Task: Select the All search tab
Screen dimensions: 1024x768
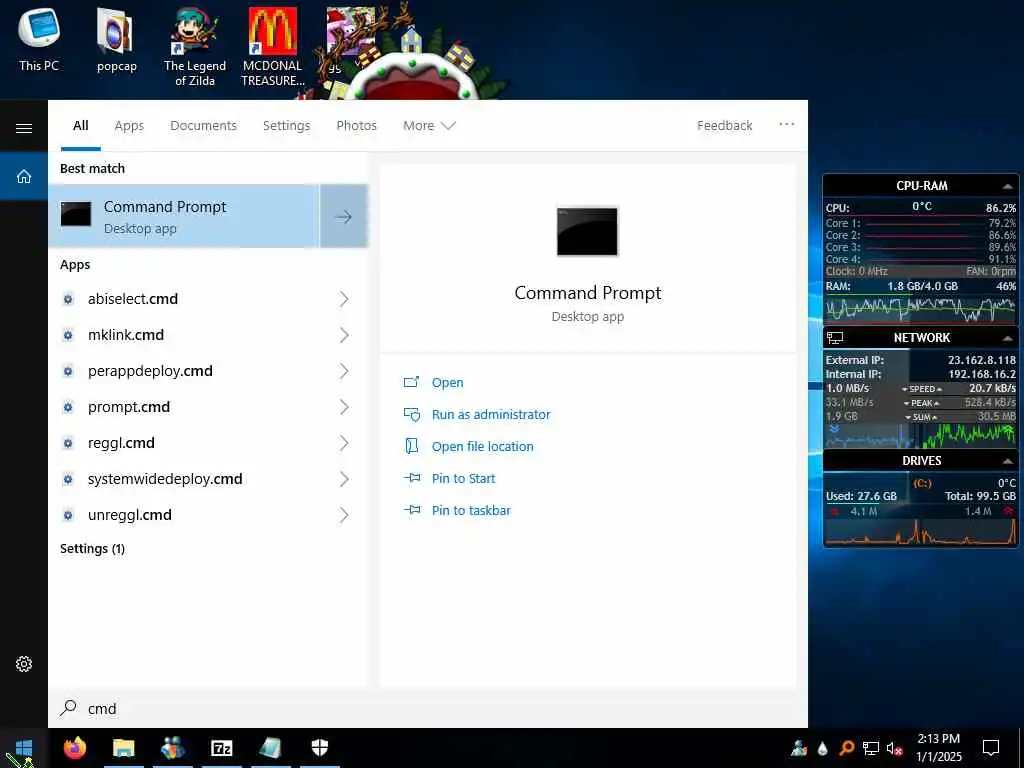Action: 80,125
